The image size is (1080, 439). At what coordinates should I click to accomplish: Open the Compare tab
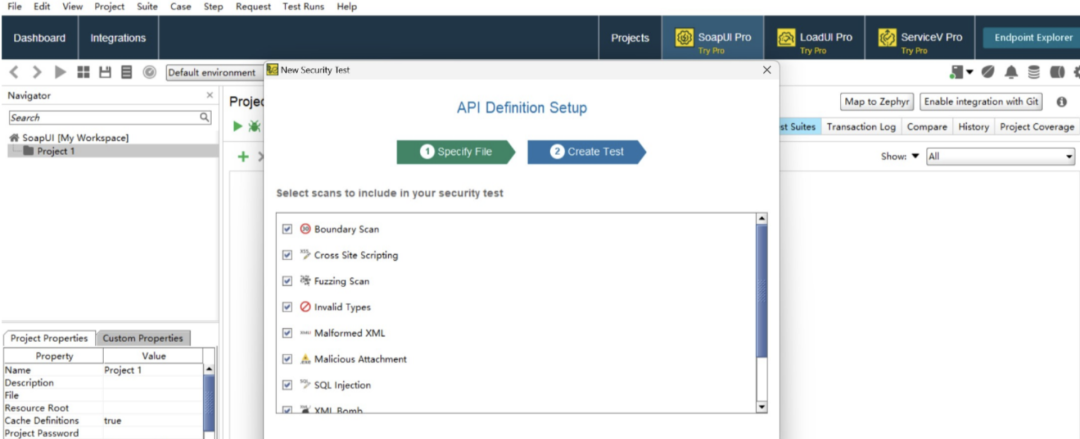[927, 127]
